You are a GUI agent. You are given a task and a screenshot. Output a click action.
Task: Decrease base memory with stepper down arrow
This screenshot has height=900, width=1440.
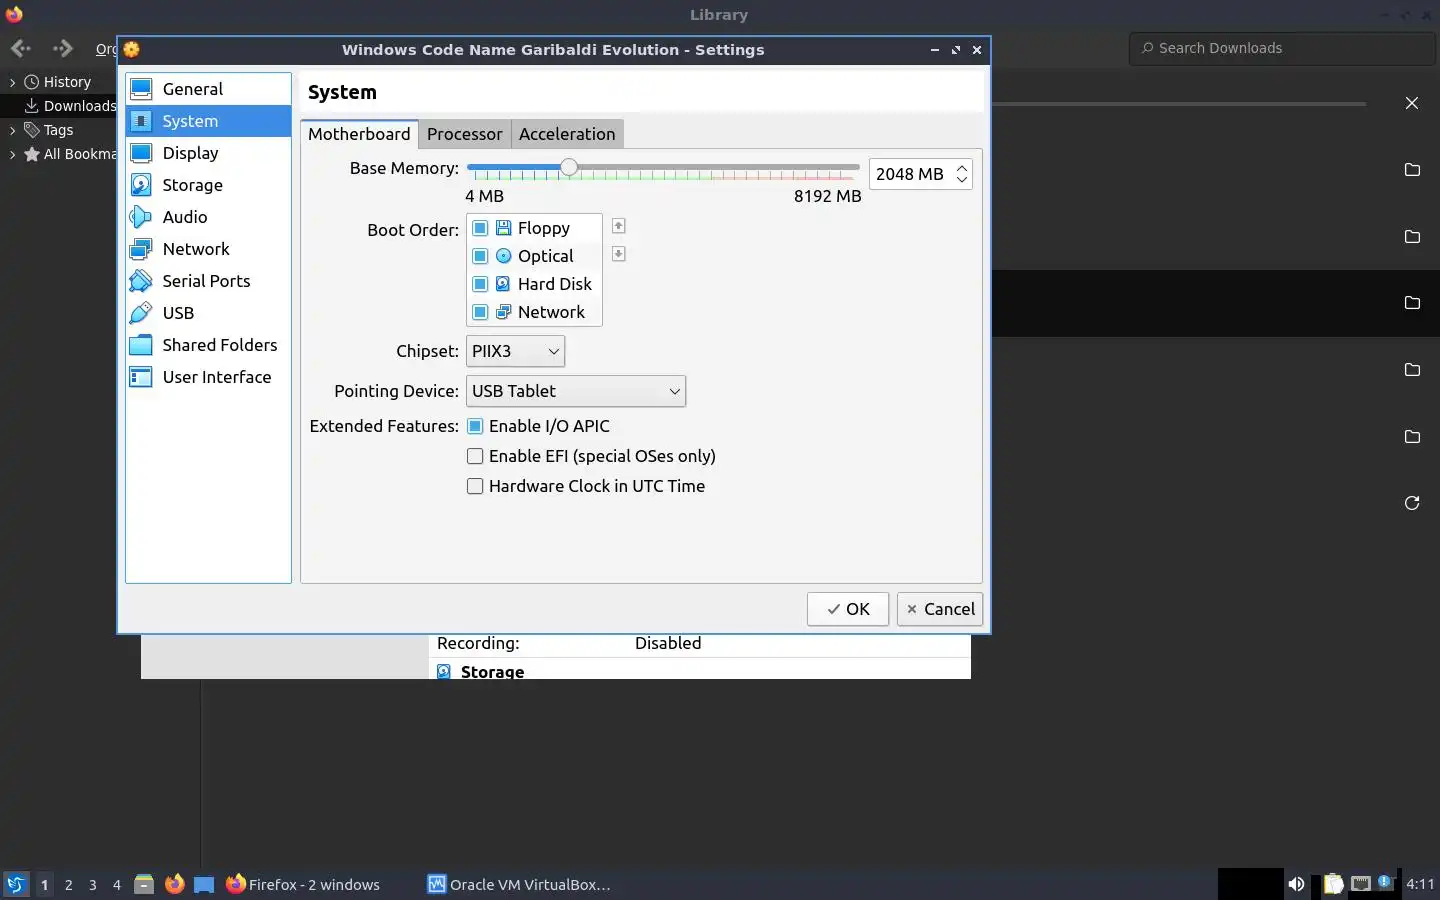[962, 180]
